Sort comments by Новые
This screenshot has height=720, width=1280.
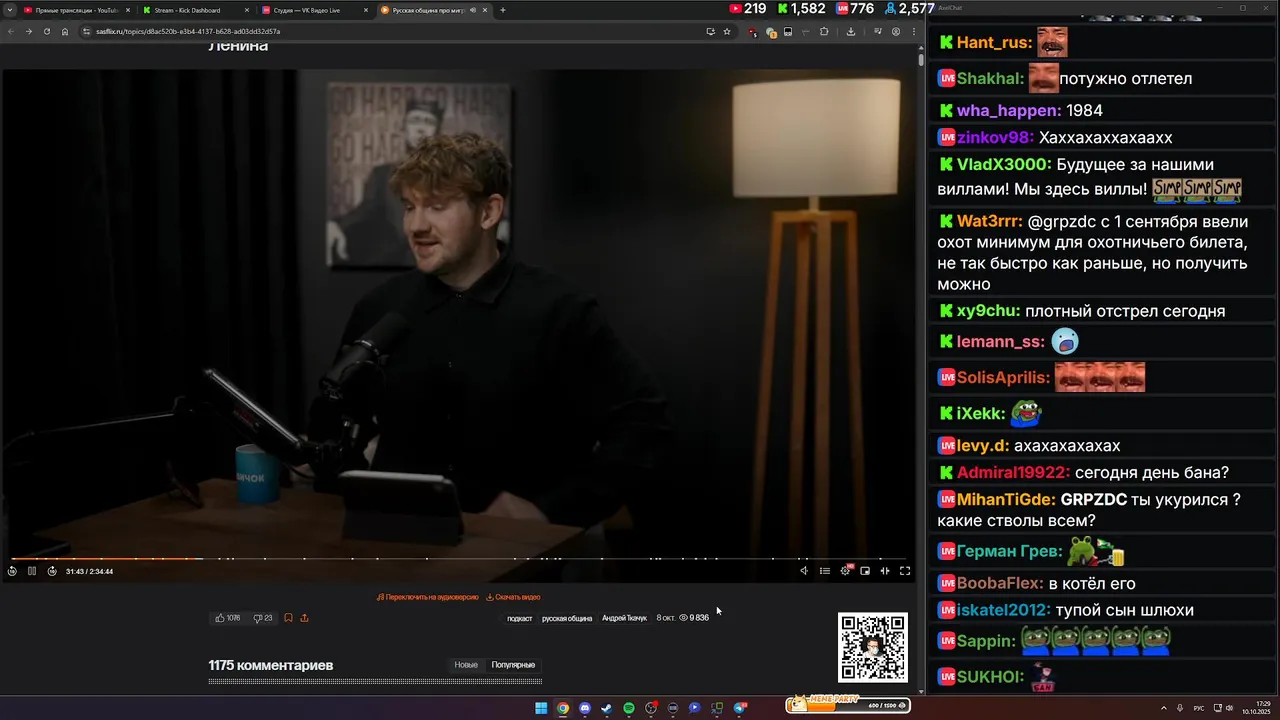(466, 665)
